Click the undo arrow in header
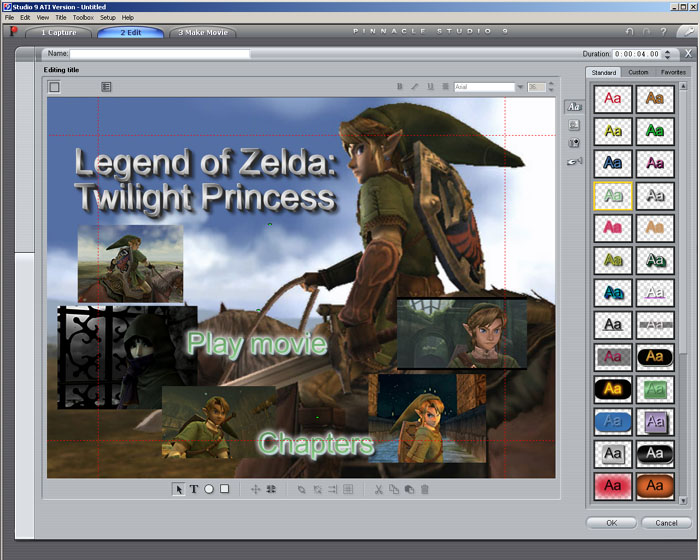The image size is (700, 560). pyautogui.click(x=629, y=32)
